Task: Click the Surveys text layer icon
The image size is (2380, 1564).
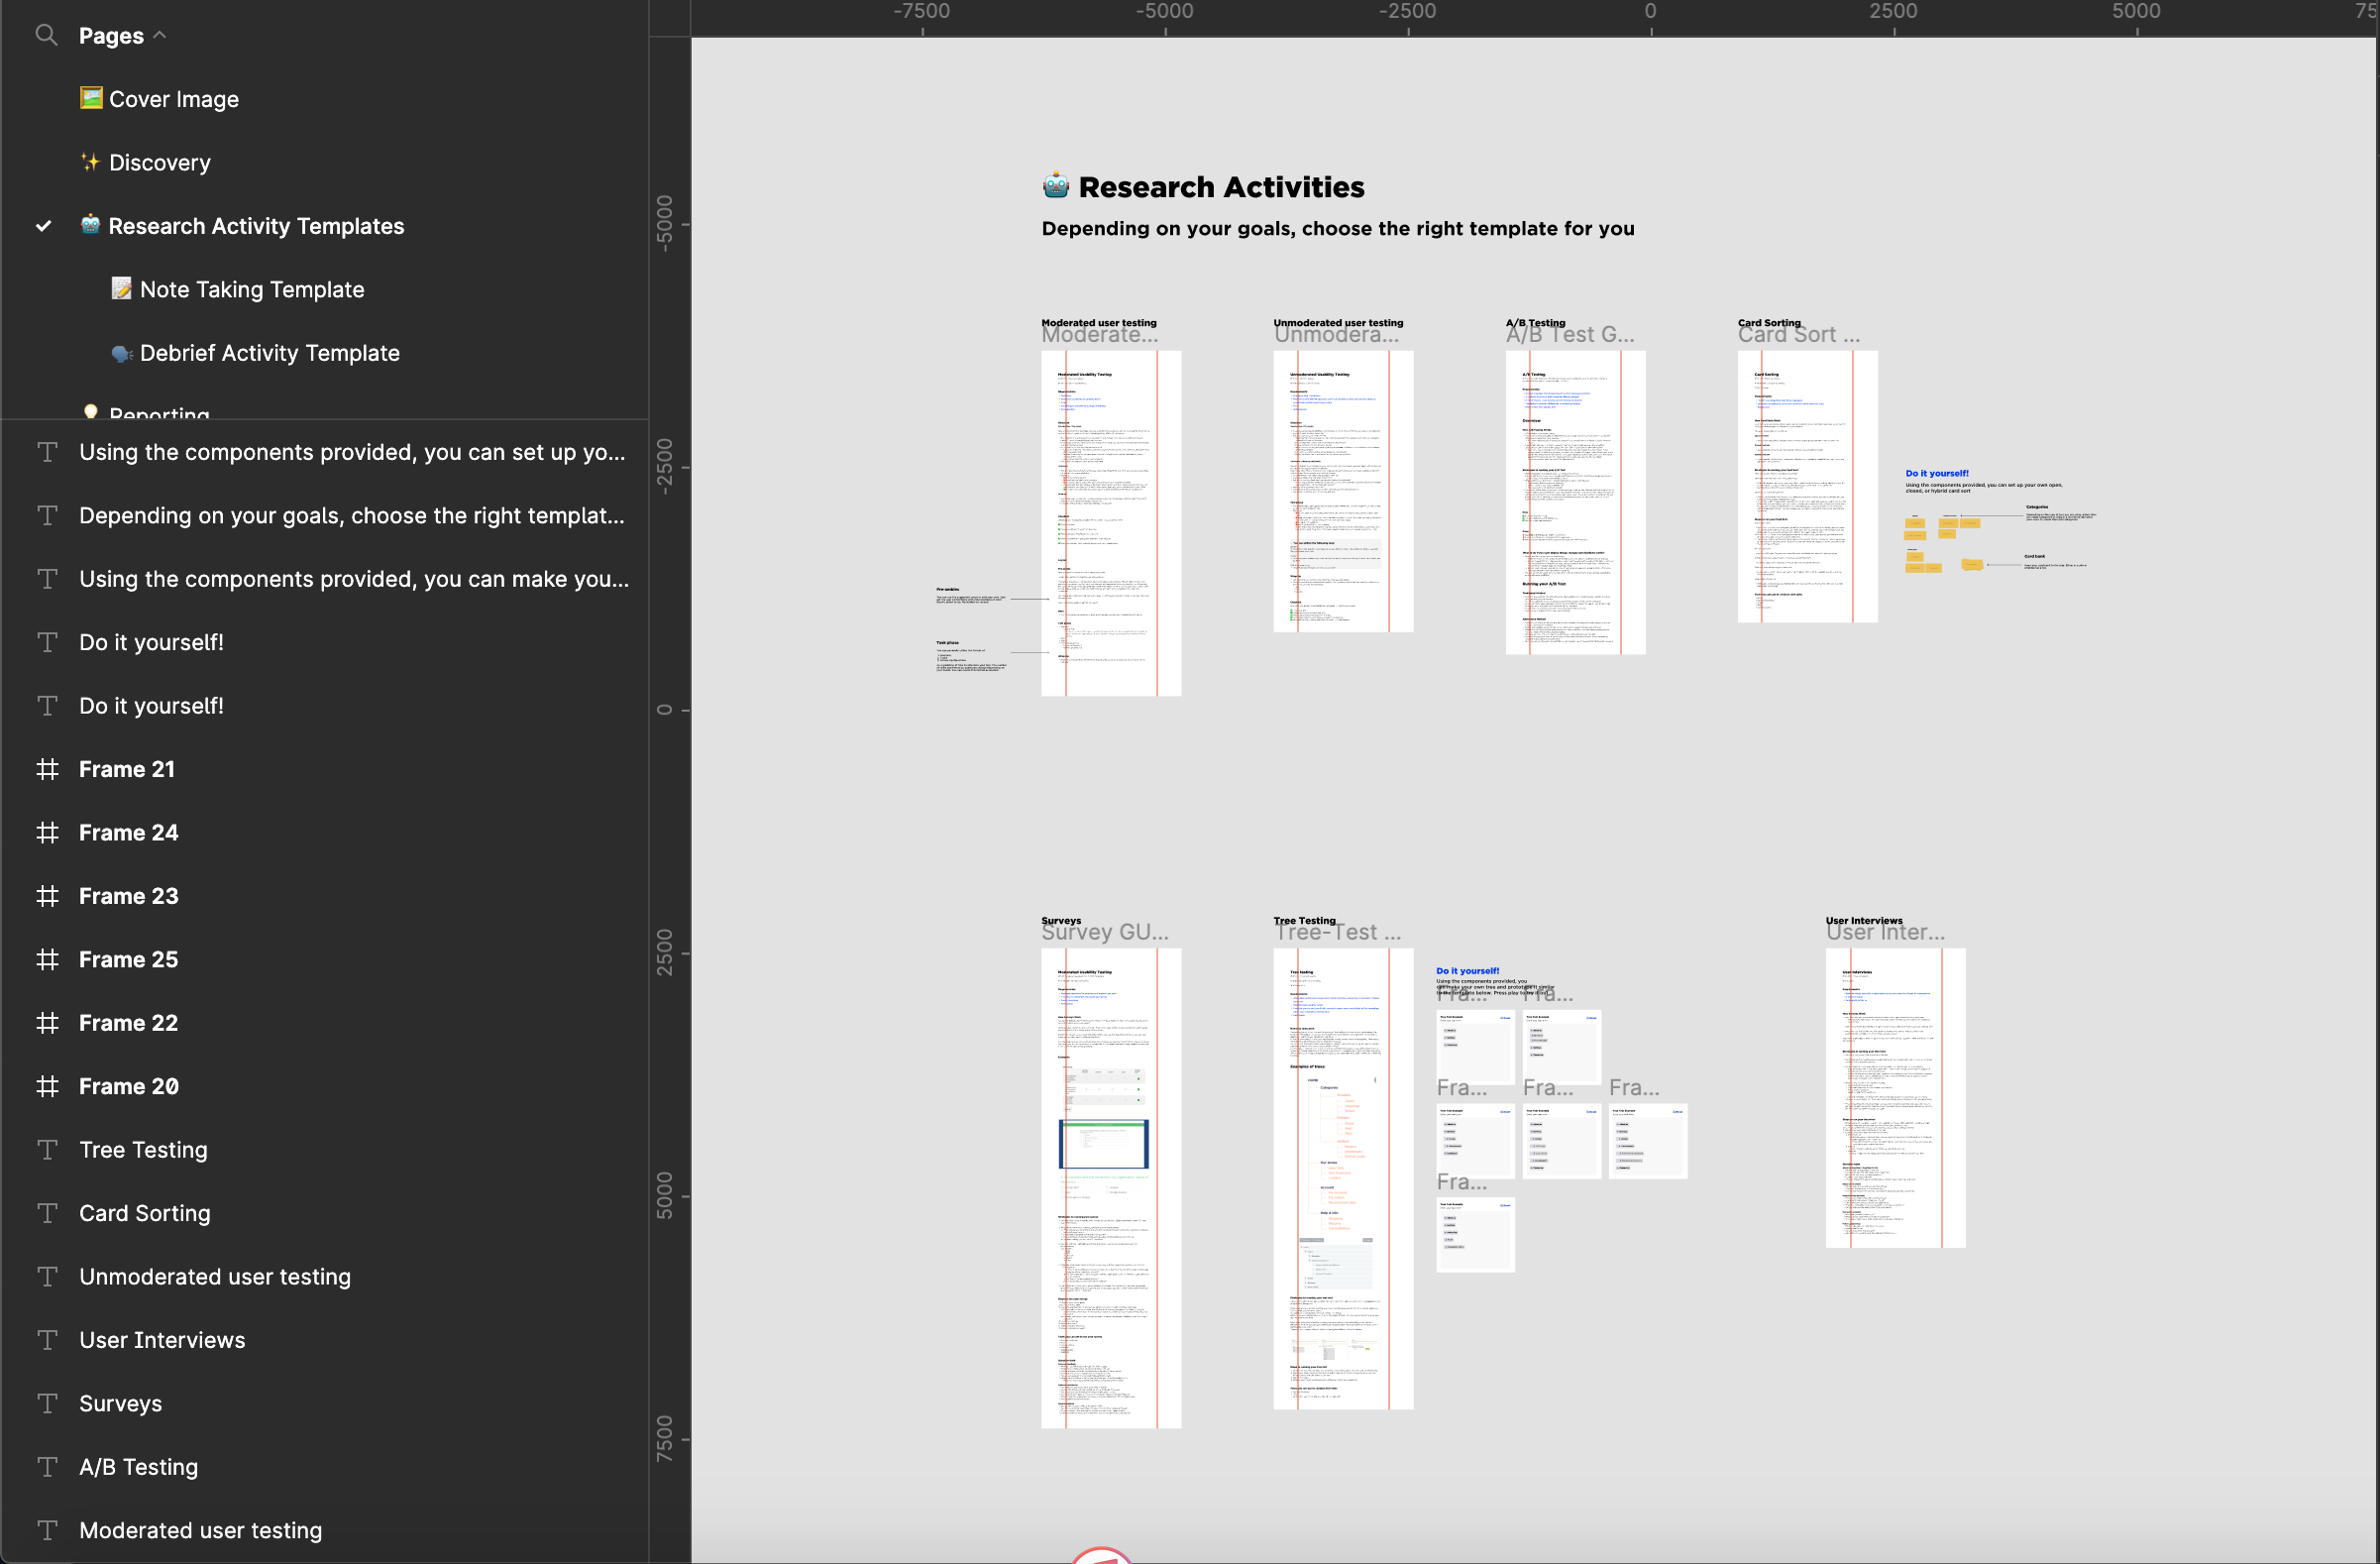Action: click(x=47, y=1403)
